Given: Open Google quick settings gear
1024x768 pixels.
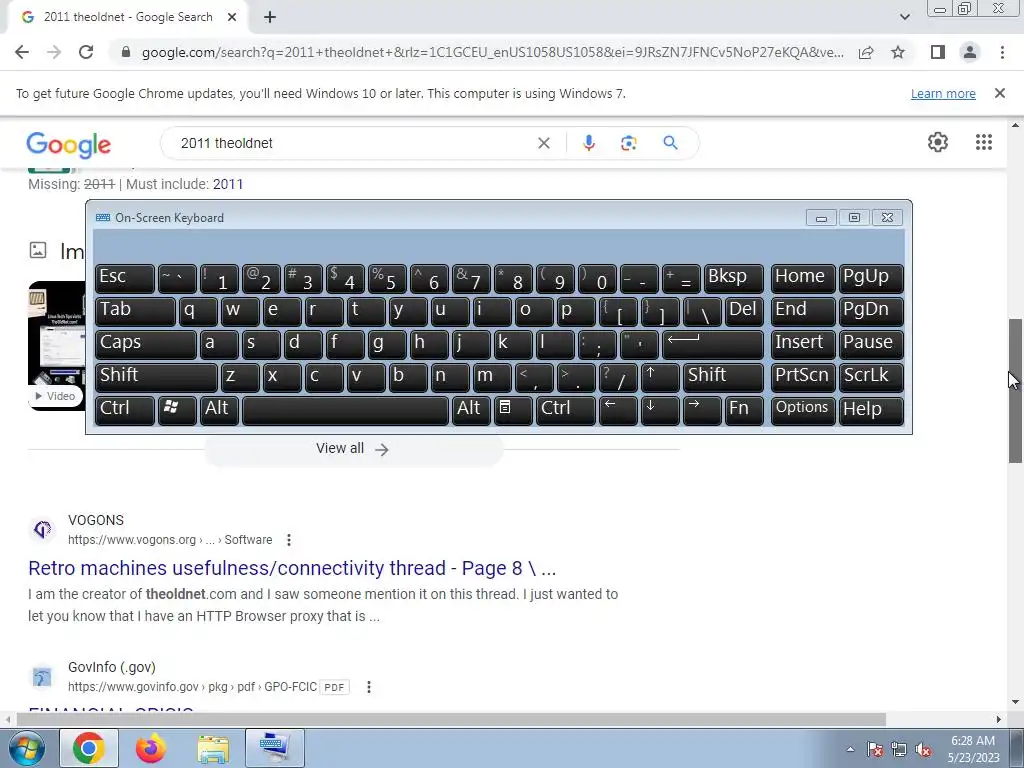Looking at the screenshot, I should coord(938,142).
